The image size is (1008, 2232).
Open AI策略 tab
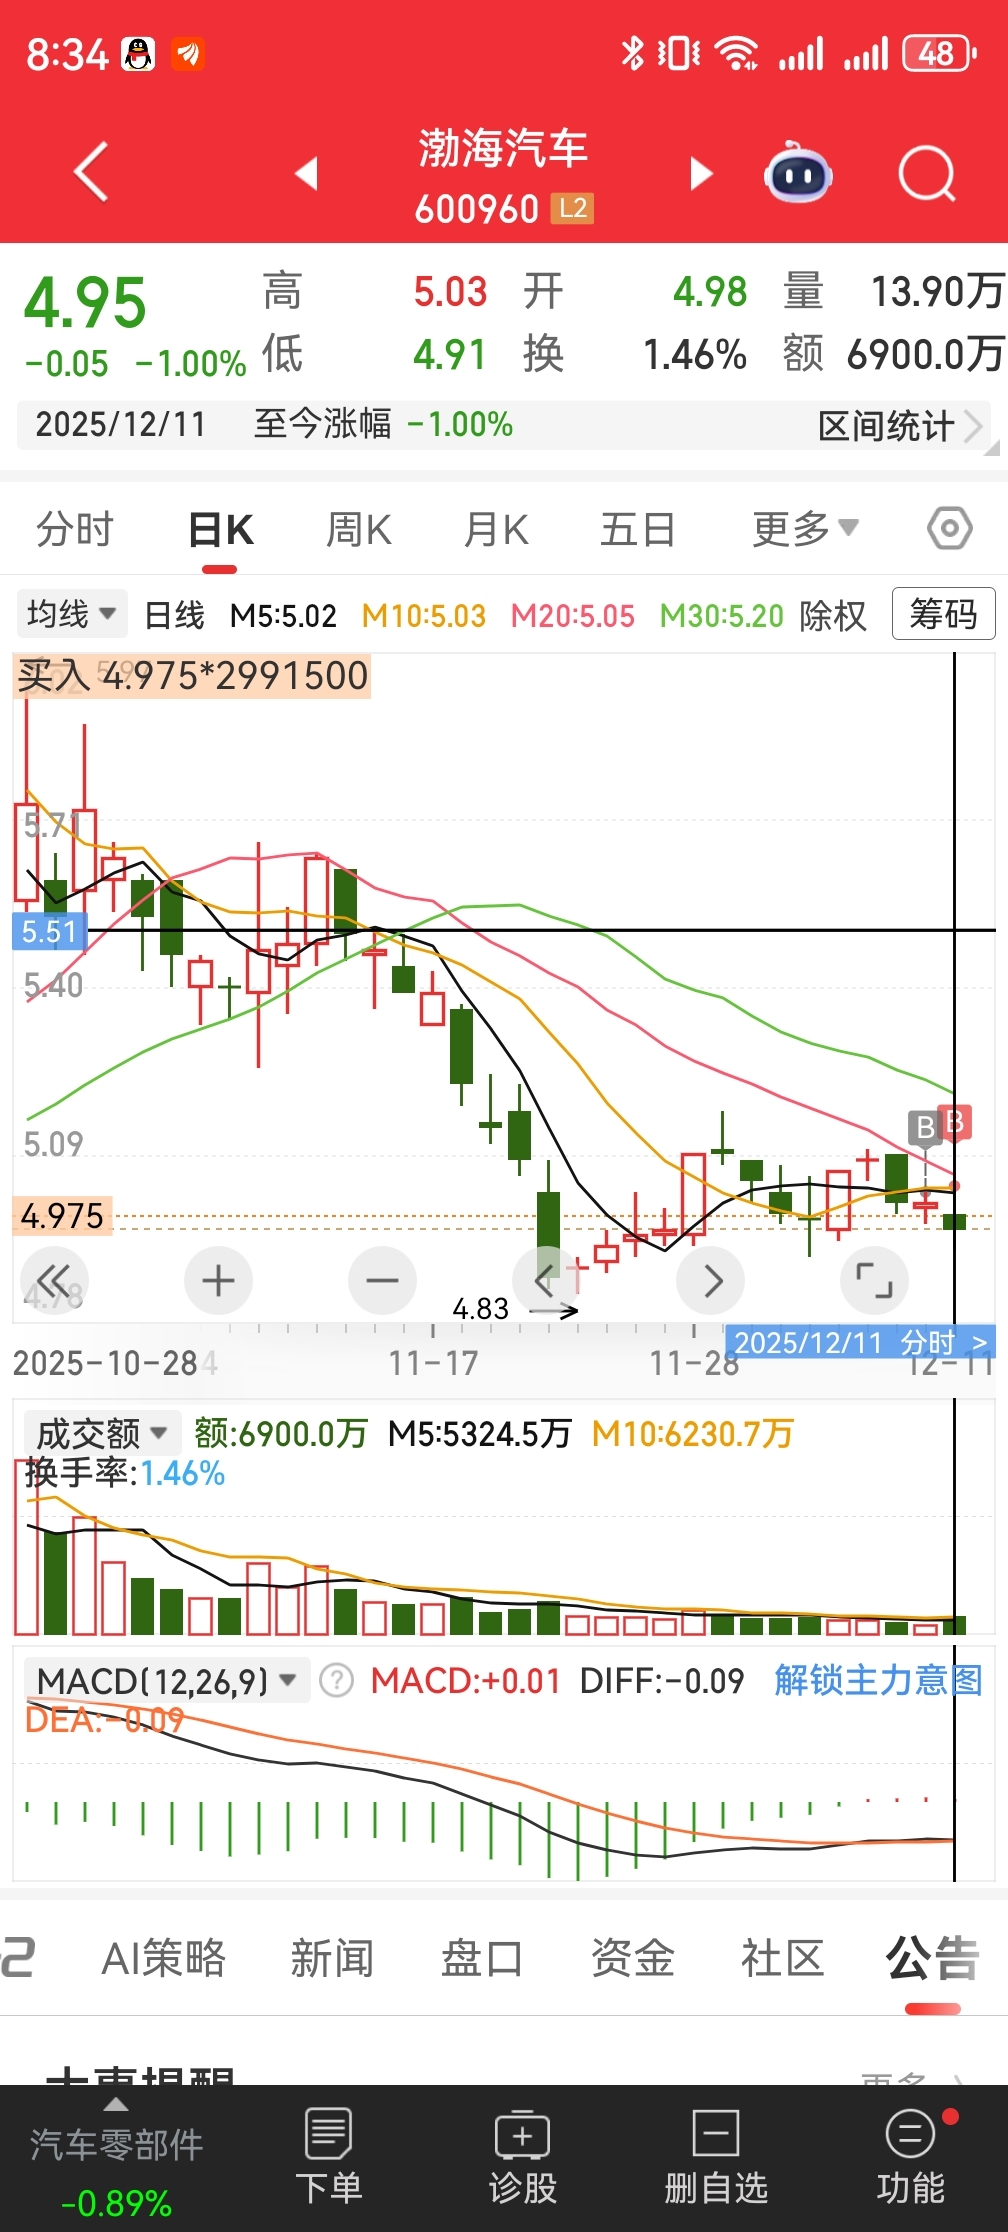[x=164, y=1958]
